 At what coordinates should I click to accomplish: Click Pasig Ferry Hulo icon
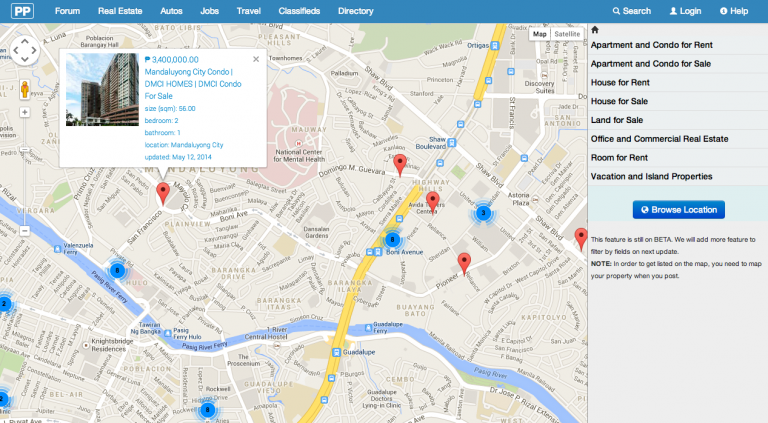click(x=168, y=333)
